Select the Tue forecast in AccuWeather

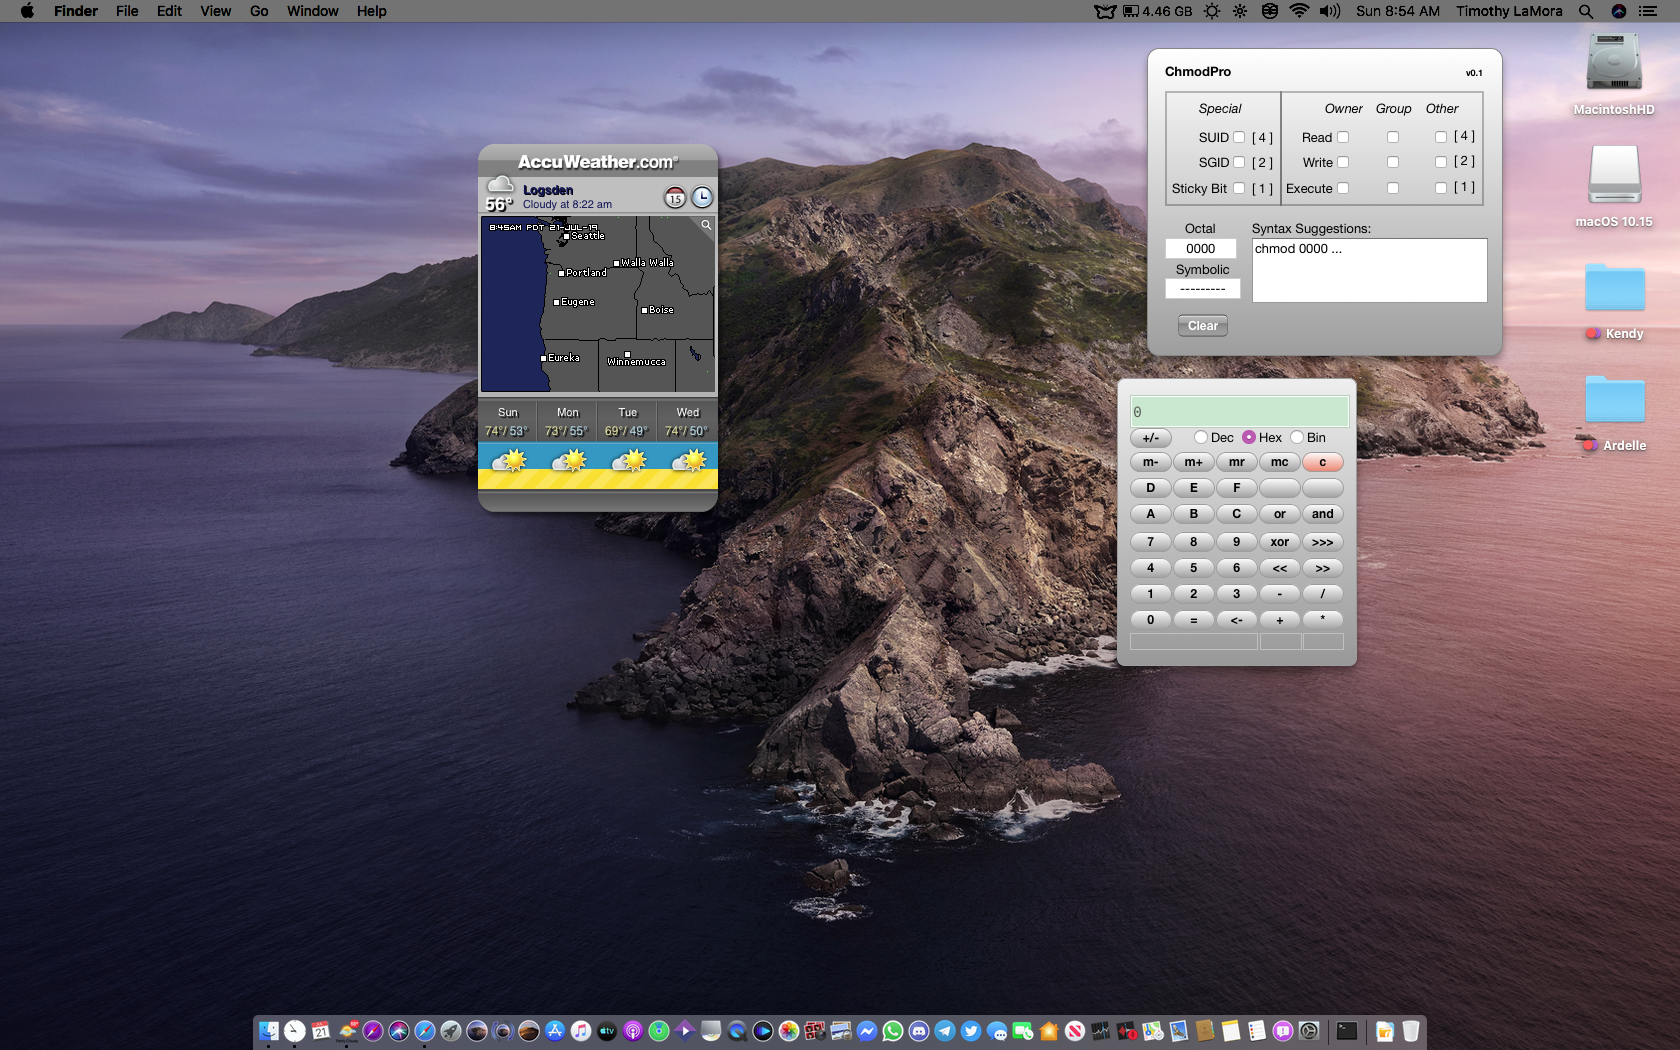click(x=627, y=422)
